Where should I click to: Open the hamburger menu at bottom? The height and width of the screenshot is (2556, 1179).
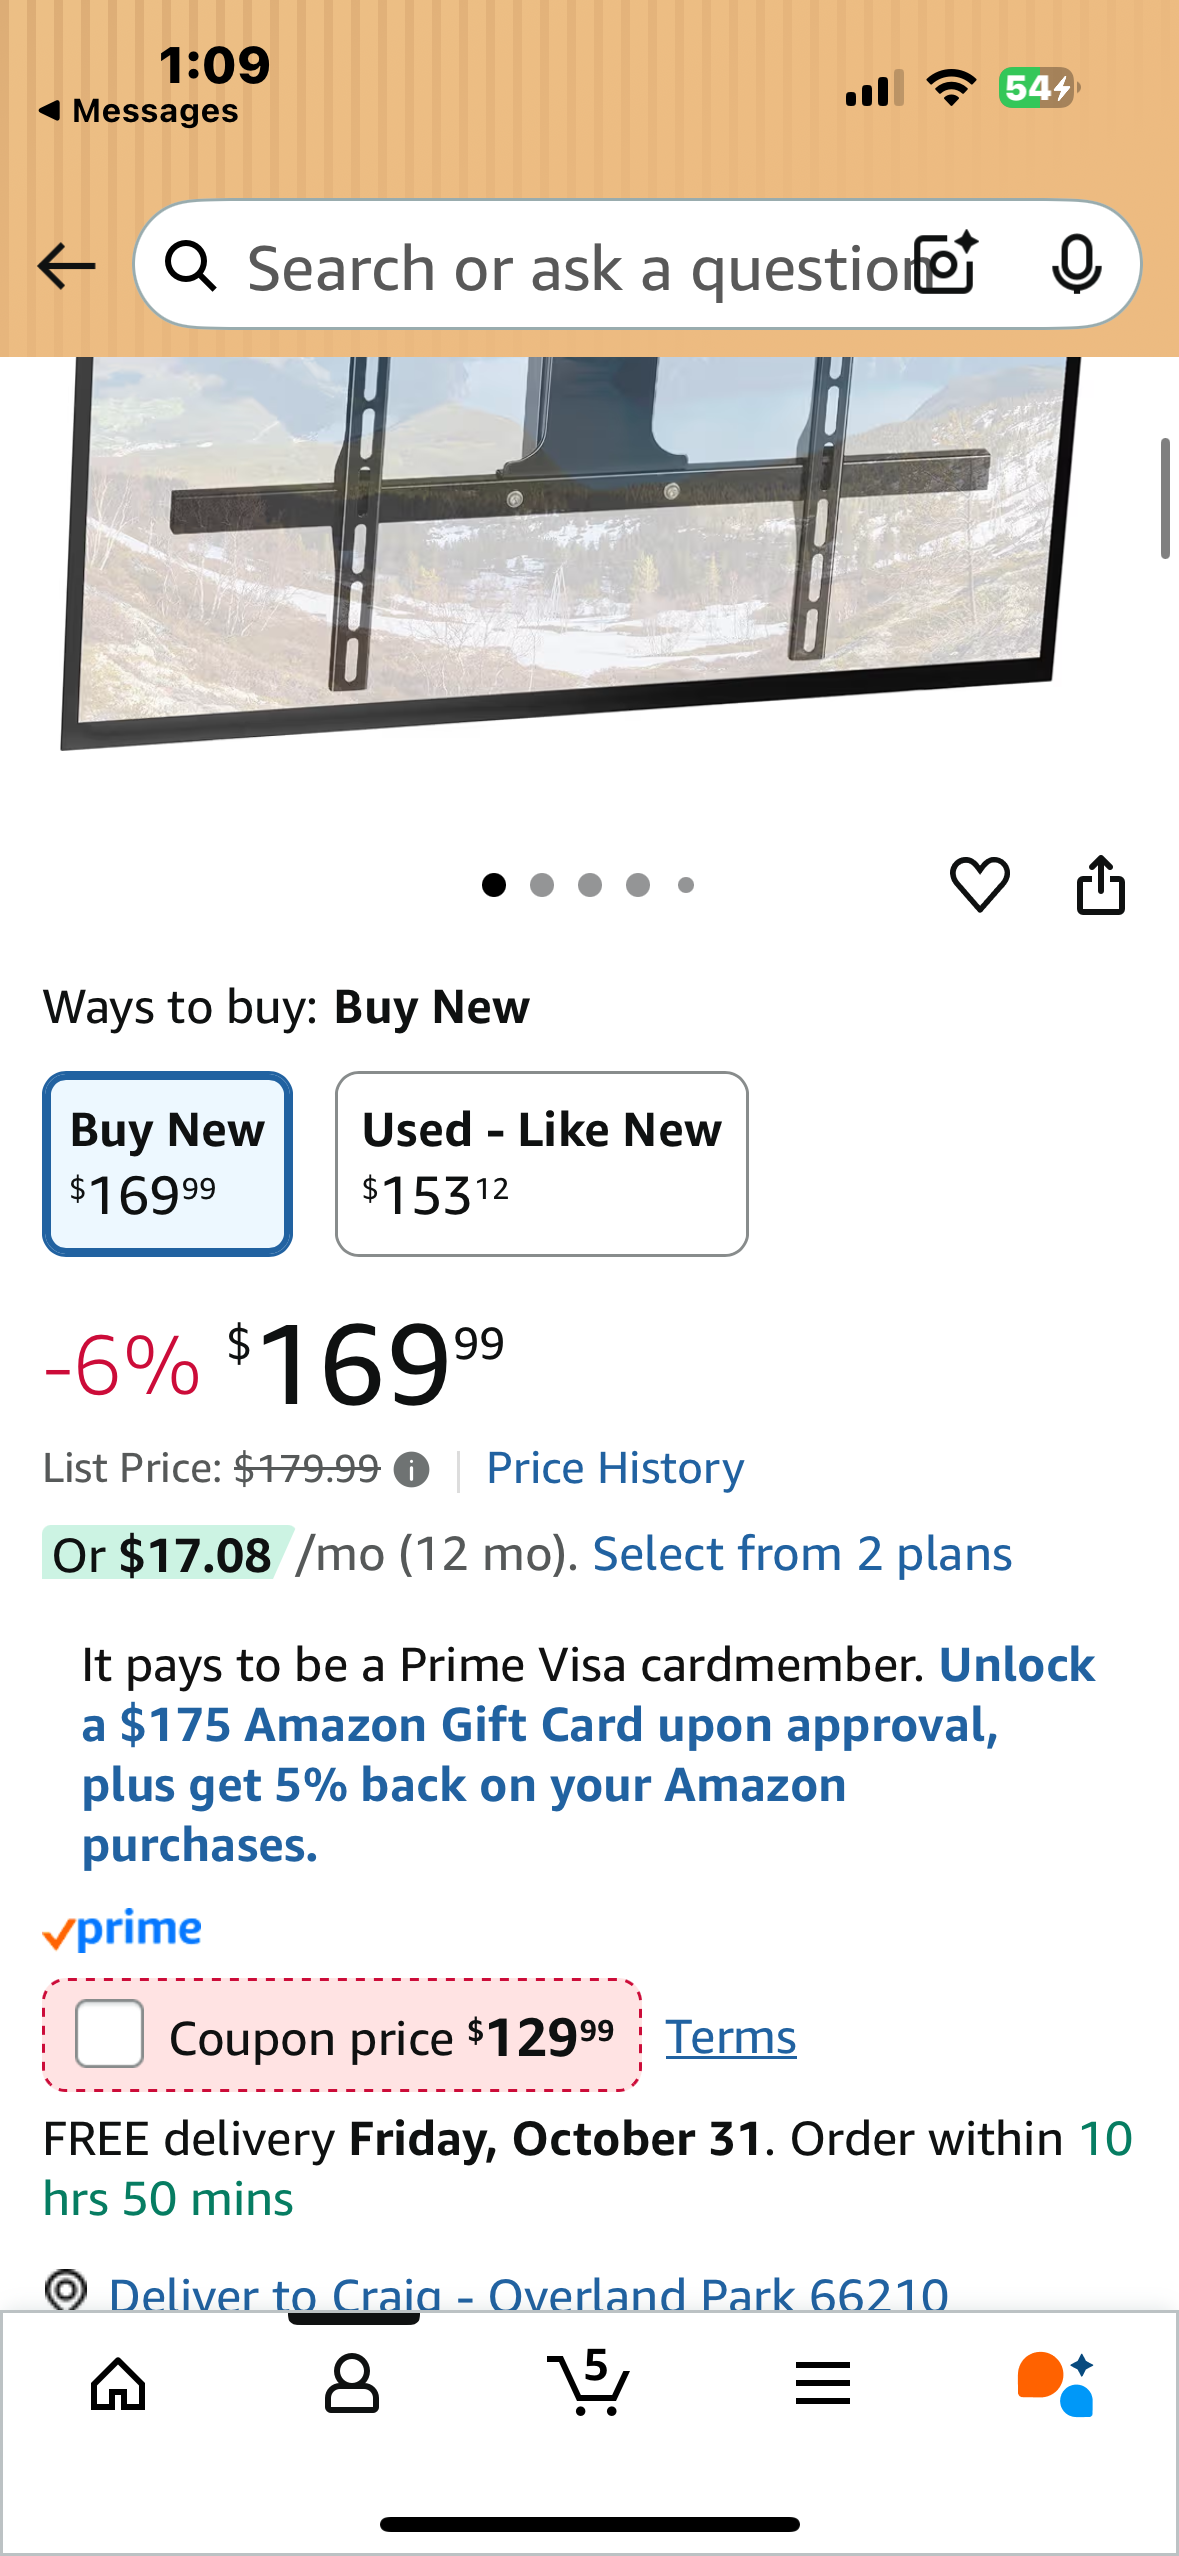(824, 2383)
